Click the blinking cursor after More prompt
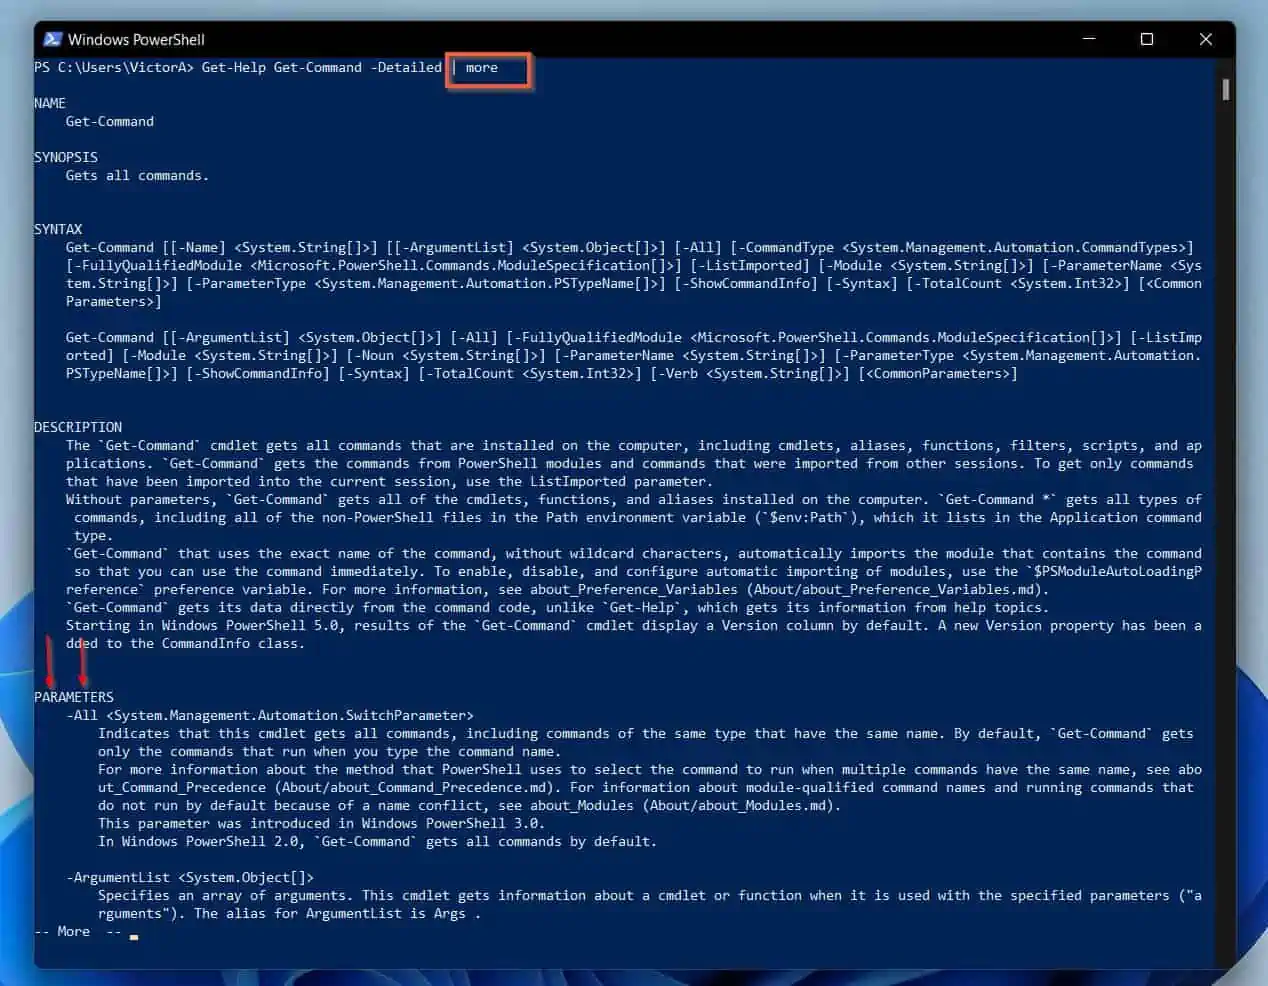 (134, 937)
